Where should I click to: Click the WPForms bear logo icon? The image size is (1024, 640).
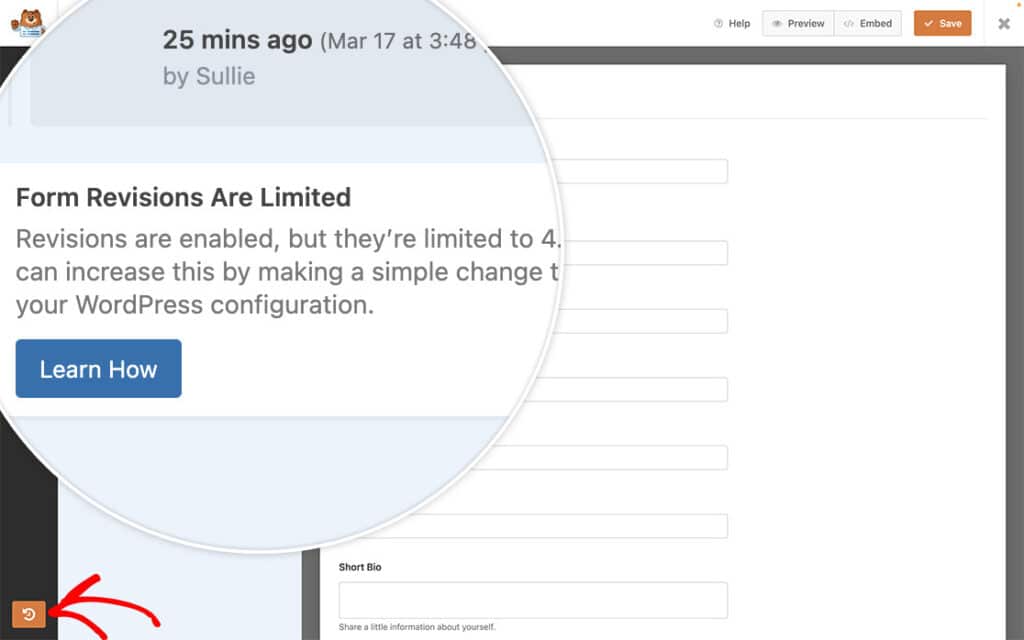pyautogui.click(x=28, y=22)
